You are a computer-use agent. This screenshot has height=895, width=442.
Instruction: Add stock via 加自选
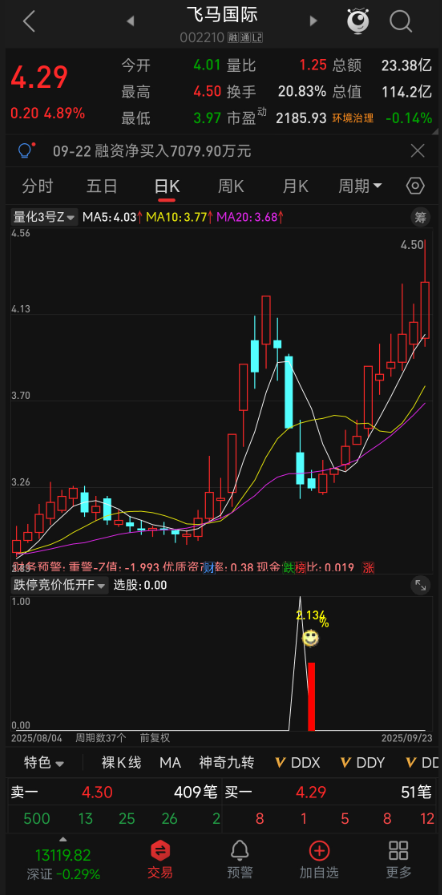(319, 860)
